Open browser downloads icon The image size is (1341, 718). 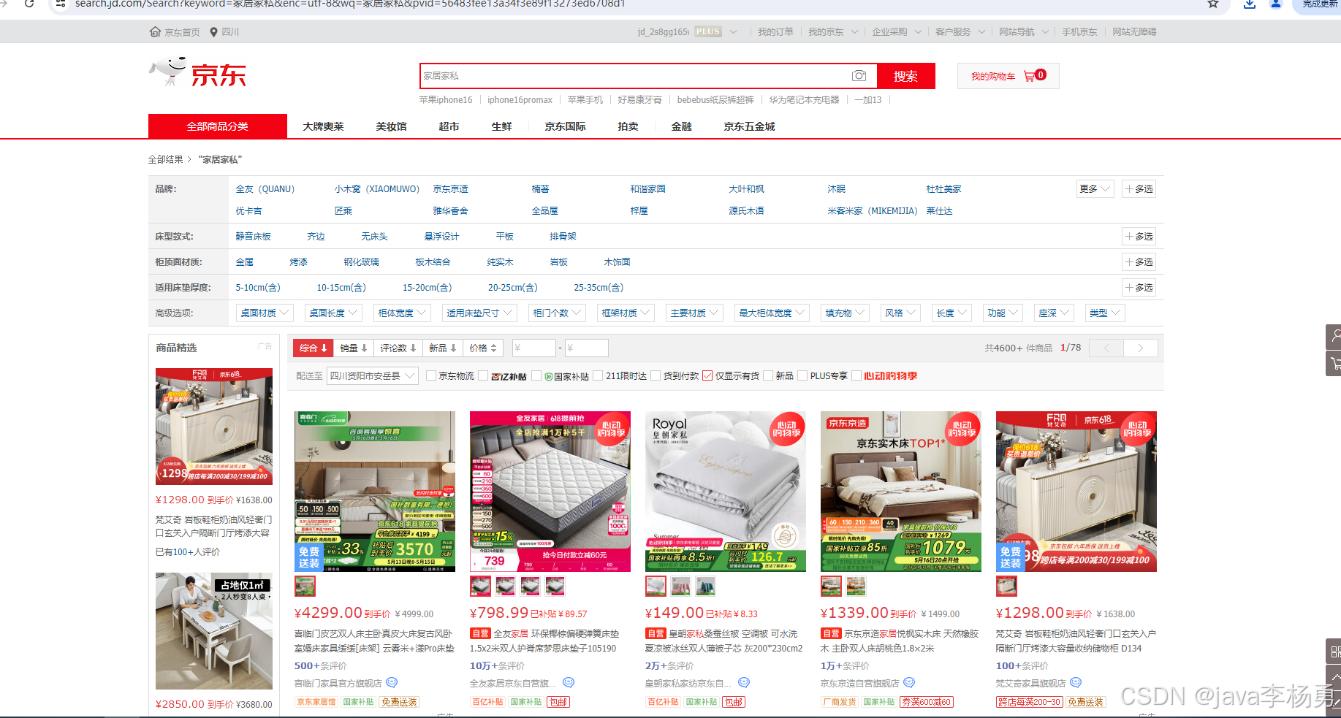click(x=1250, y=4)
